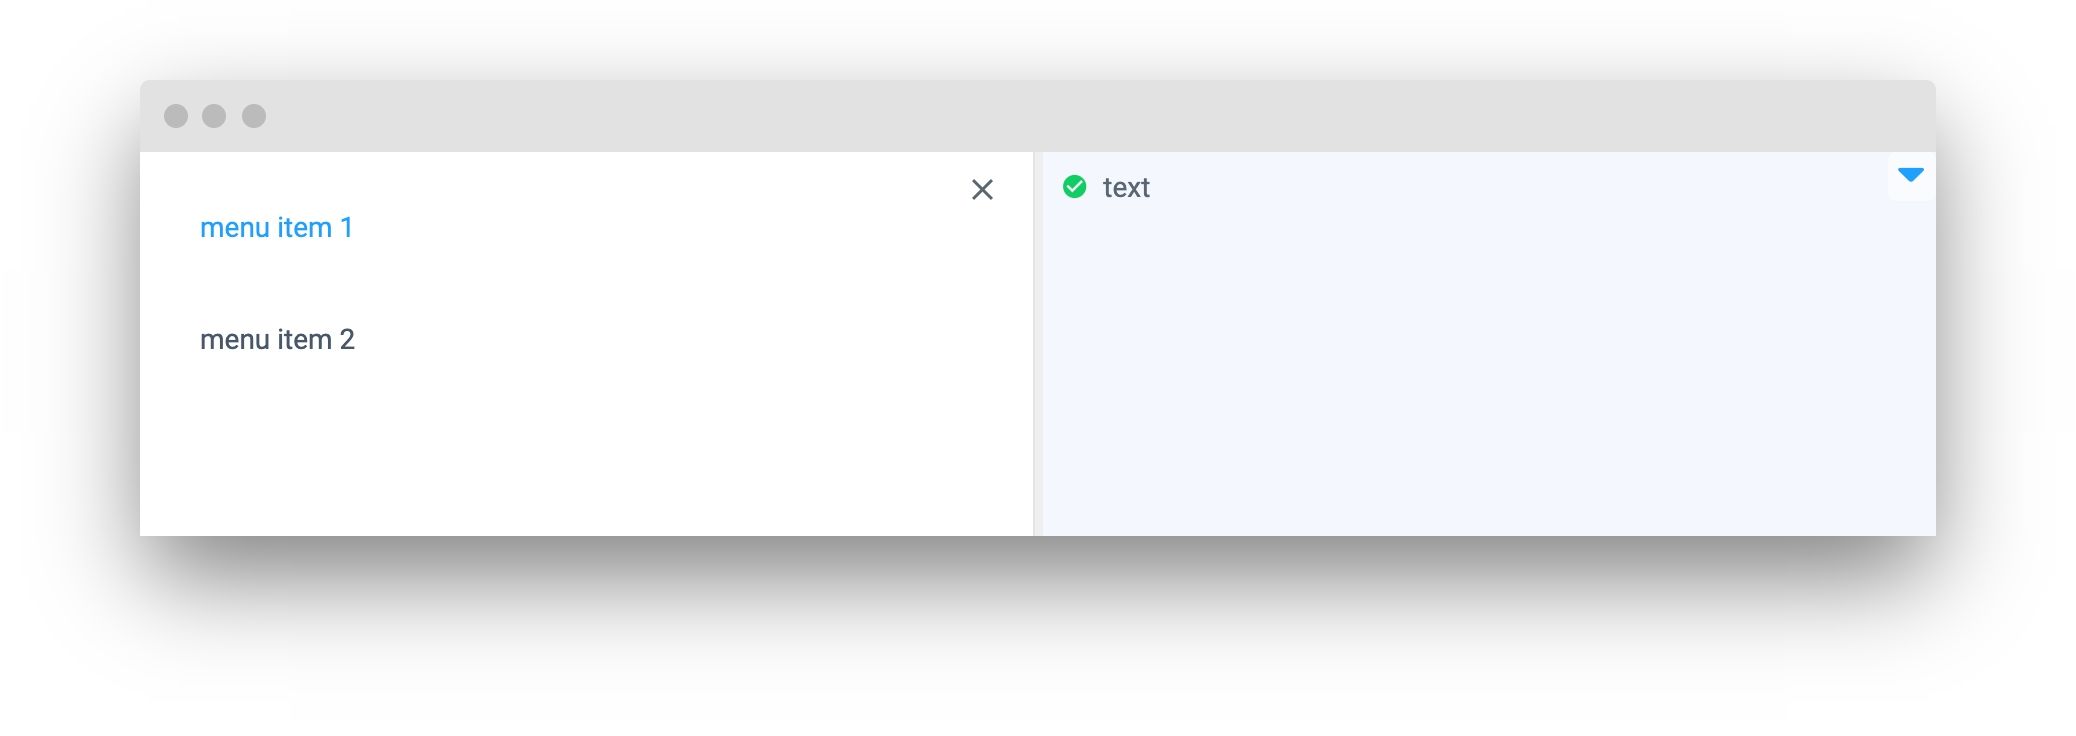Select menu item 2
Viewport: 2076px width, 736px height.
click(277, 340)
